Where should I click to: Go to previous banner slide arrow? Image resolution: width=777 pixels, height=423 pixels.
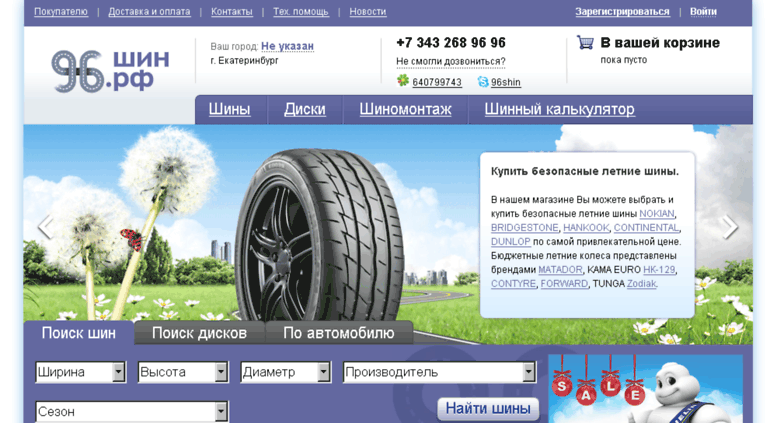[x=46, y=227]
